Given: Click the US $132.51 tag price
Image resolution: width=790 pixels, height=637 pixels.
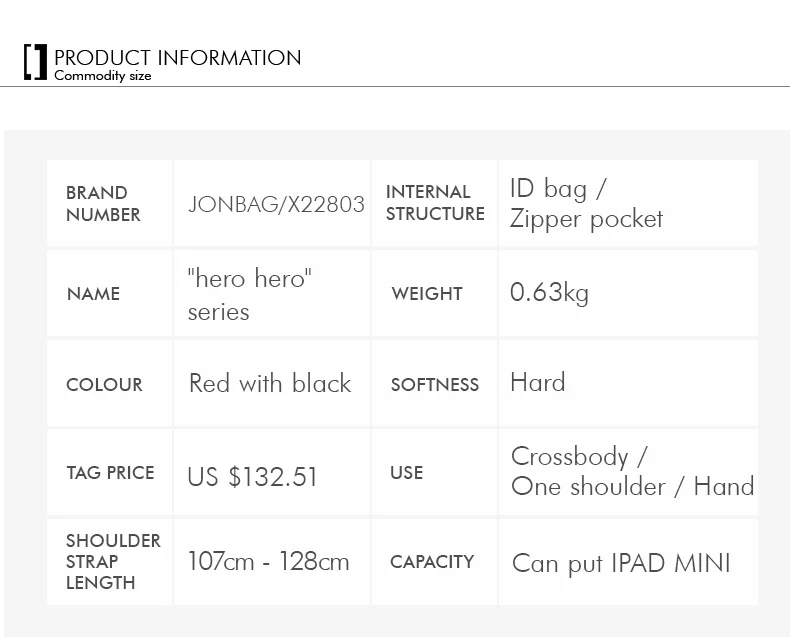Looking at the screenshot, I should tap(252, 476).
